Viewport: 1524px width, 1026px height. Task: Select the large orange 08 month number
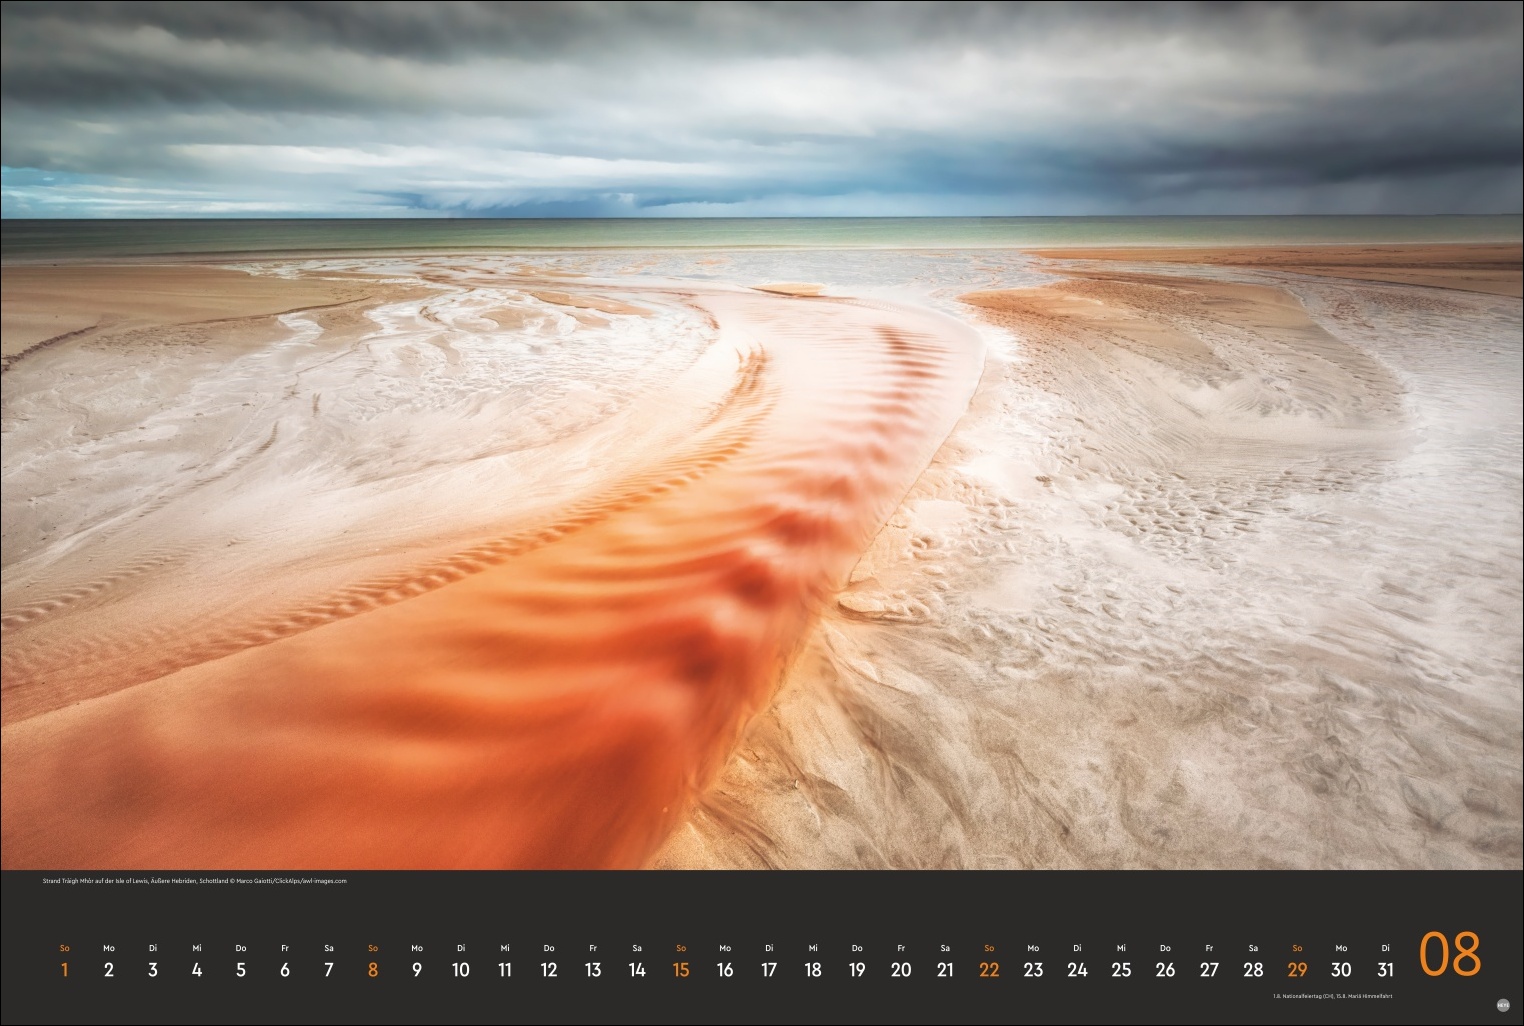click(x=1450, y=956)
